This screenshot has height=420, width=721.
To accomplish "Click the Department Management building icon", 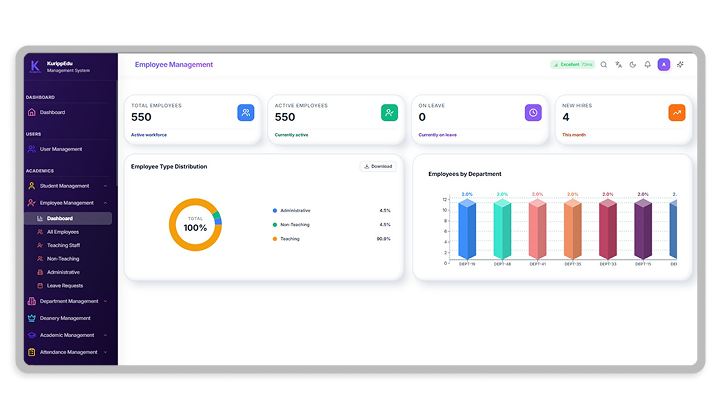I will (32, 301).
